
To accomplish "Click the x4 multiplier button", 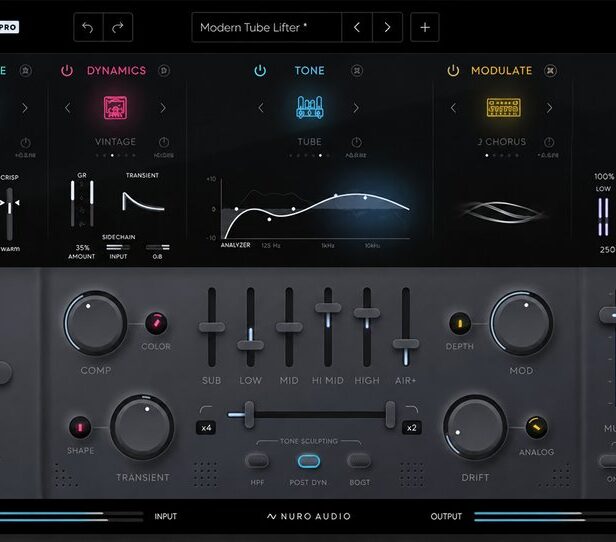I will click(206, 428).
